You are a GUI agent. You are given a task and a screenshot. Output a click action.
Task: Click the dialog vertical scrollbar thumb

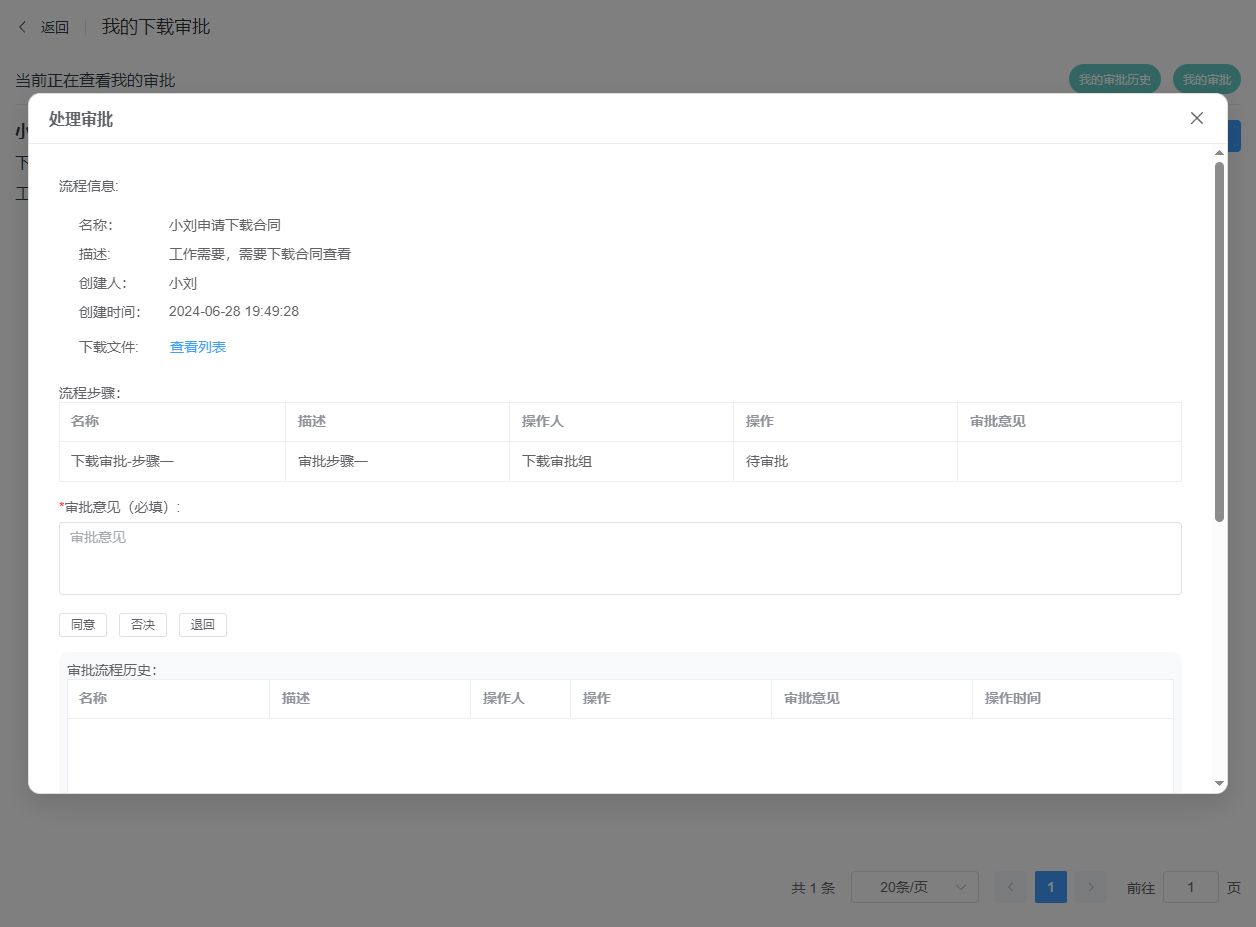coord(1219,340)
